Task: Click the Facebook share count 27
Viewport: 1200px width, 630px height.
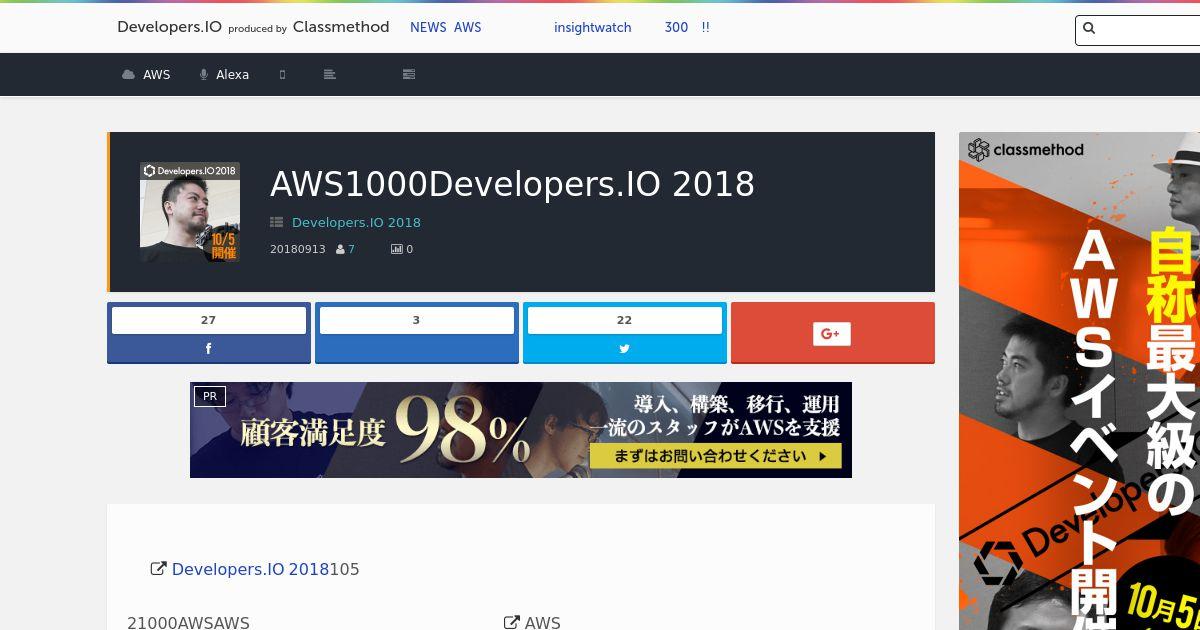Action: click(x=209, y=320)
